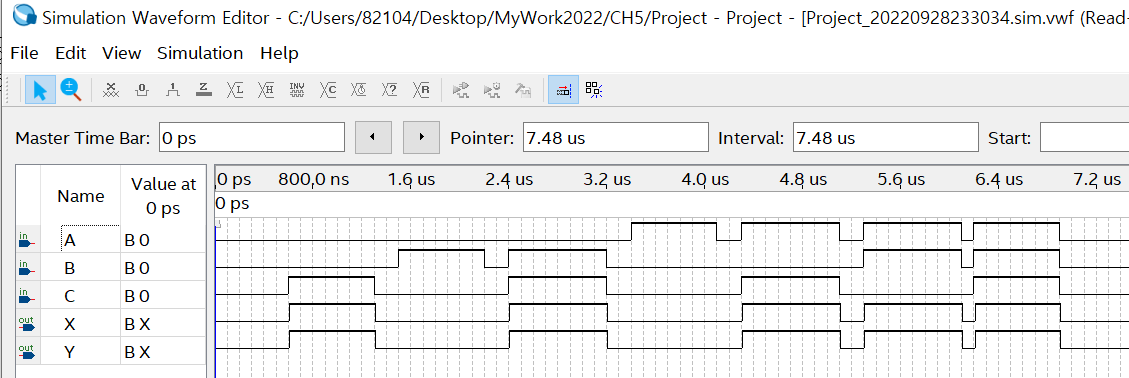Click the Master Time Bar field
1129x378 pixels.
click(x=251, y=138)
